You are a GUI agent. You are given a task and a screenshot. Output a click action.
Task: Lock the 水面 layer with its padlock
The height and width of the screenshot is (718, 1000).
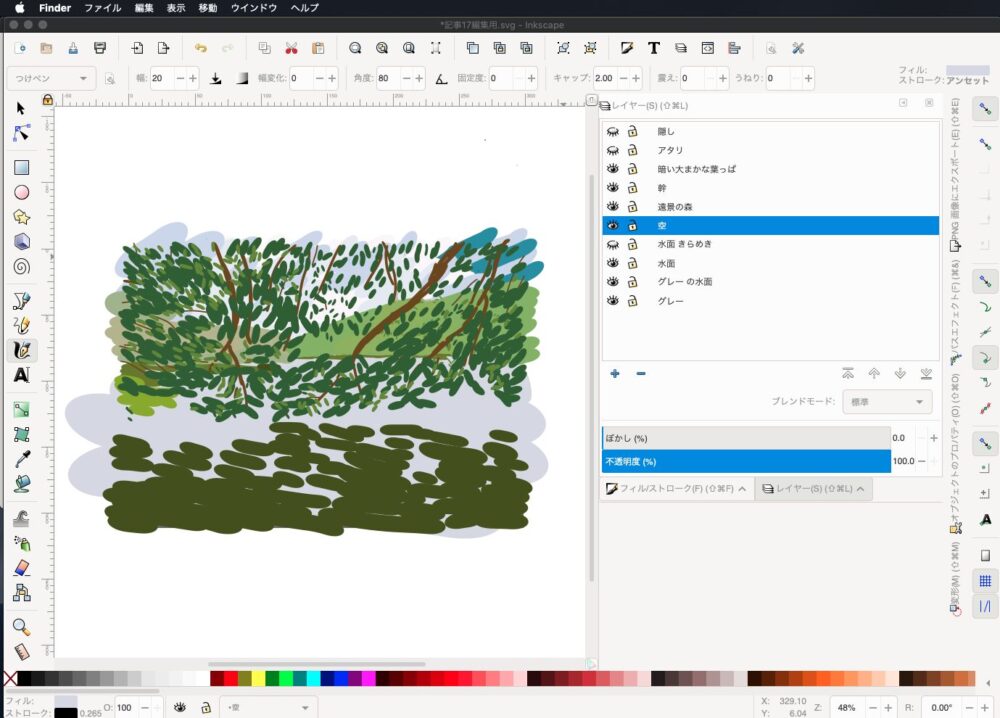click(633, 263)
